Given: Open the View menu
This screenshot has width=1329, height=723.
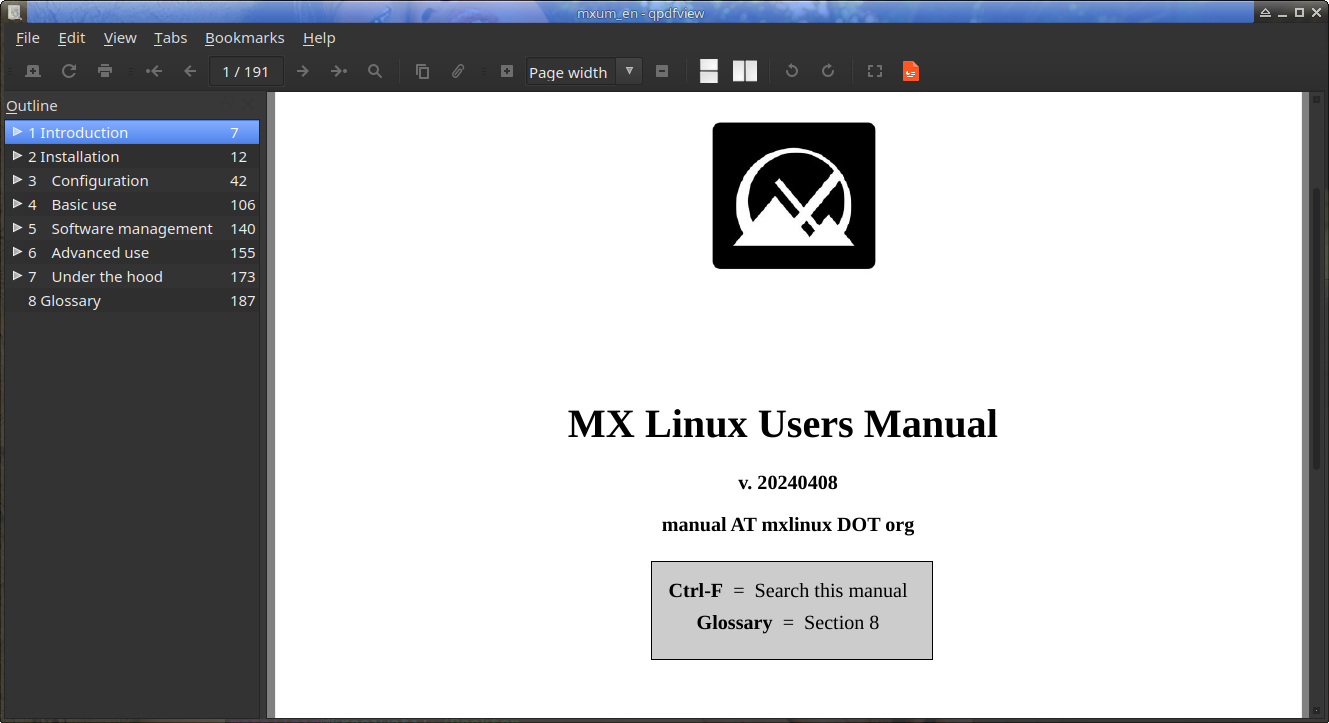Looking at the screenshot, I should click(x=120, y=38).
